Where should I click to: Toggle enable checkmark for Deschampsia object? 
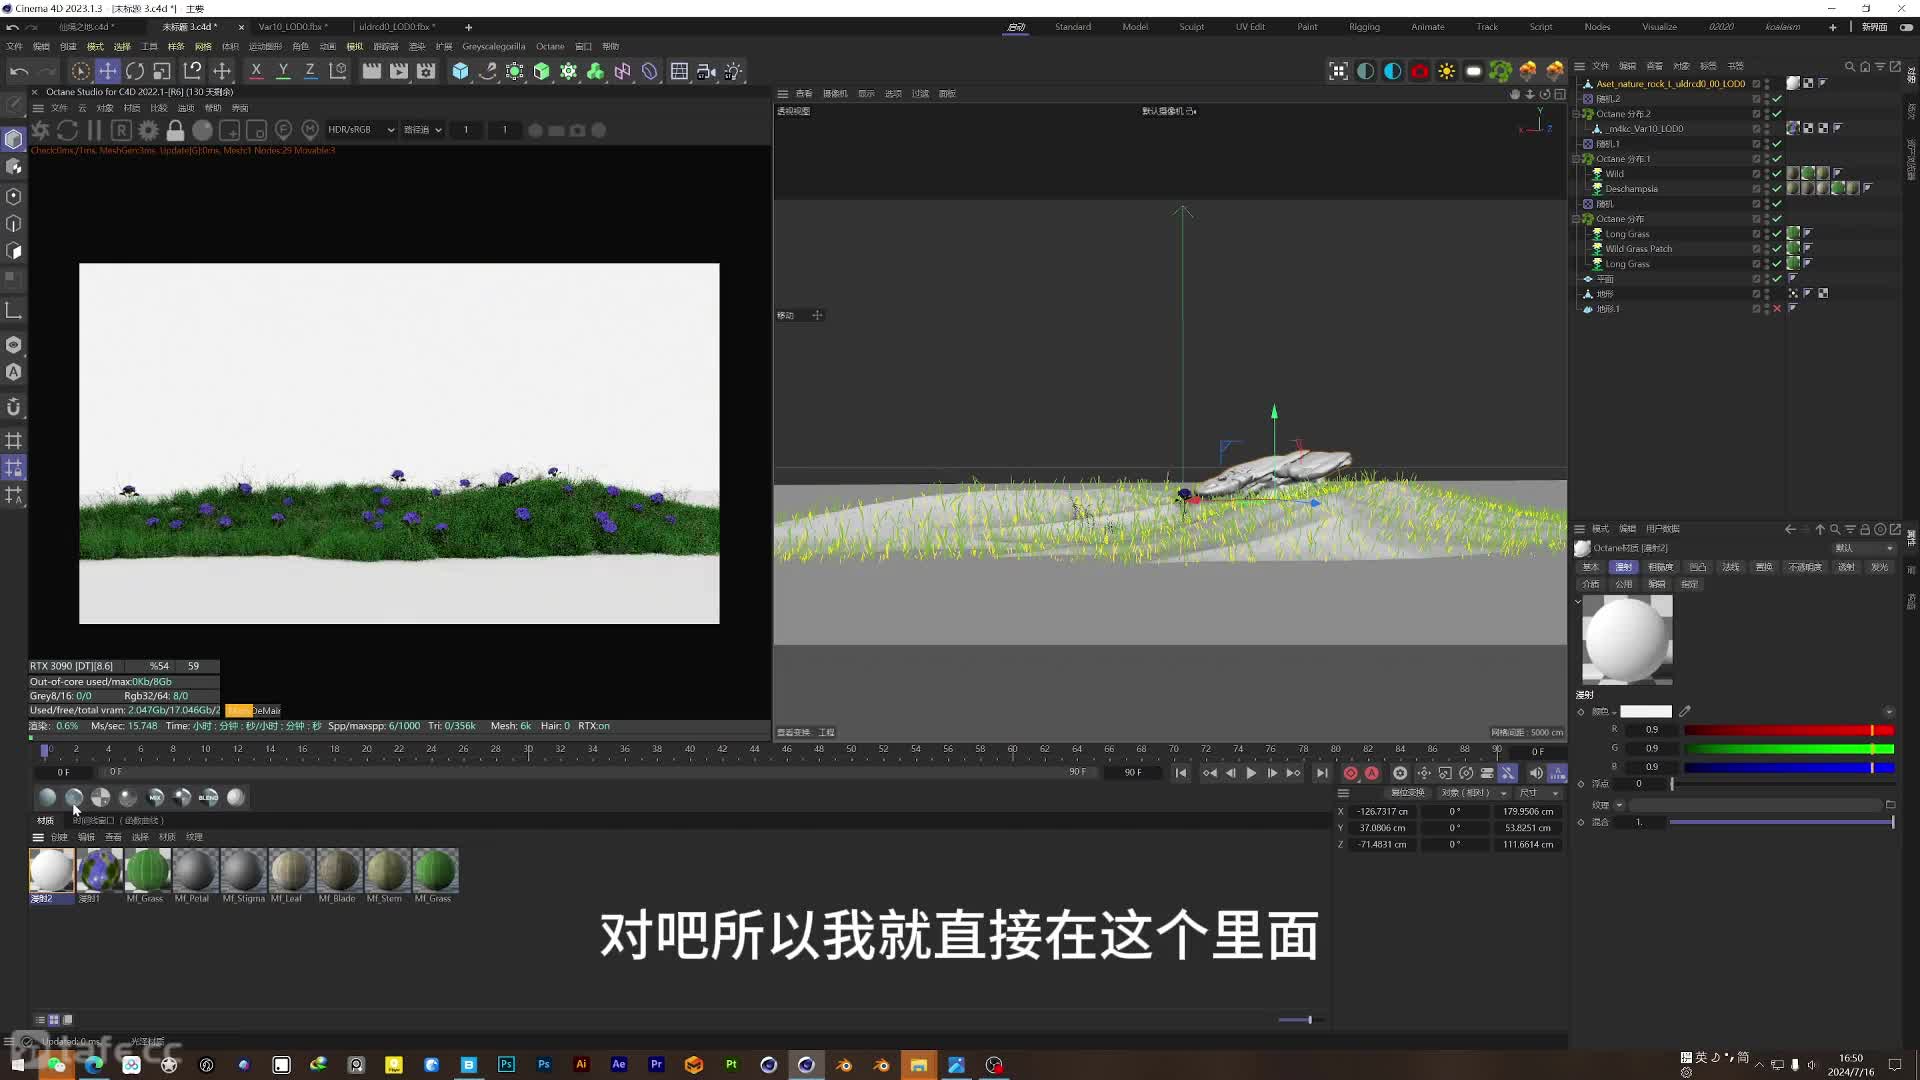pos(1777,189)
